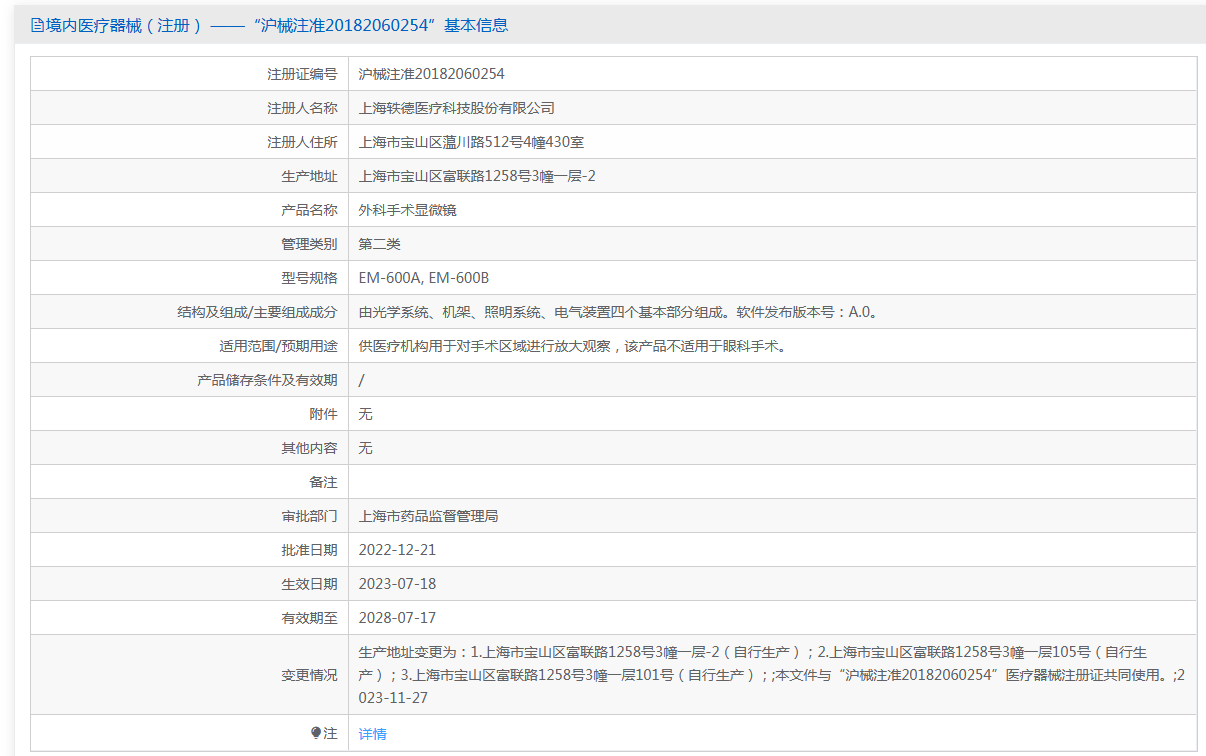Click approval department 上海市药品监督管理局
Screen dimensions: 1206x756
428,516
